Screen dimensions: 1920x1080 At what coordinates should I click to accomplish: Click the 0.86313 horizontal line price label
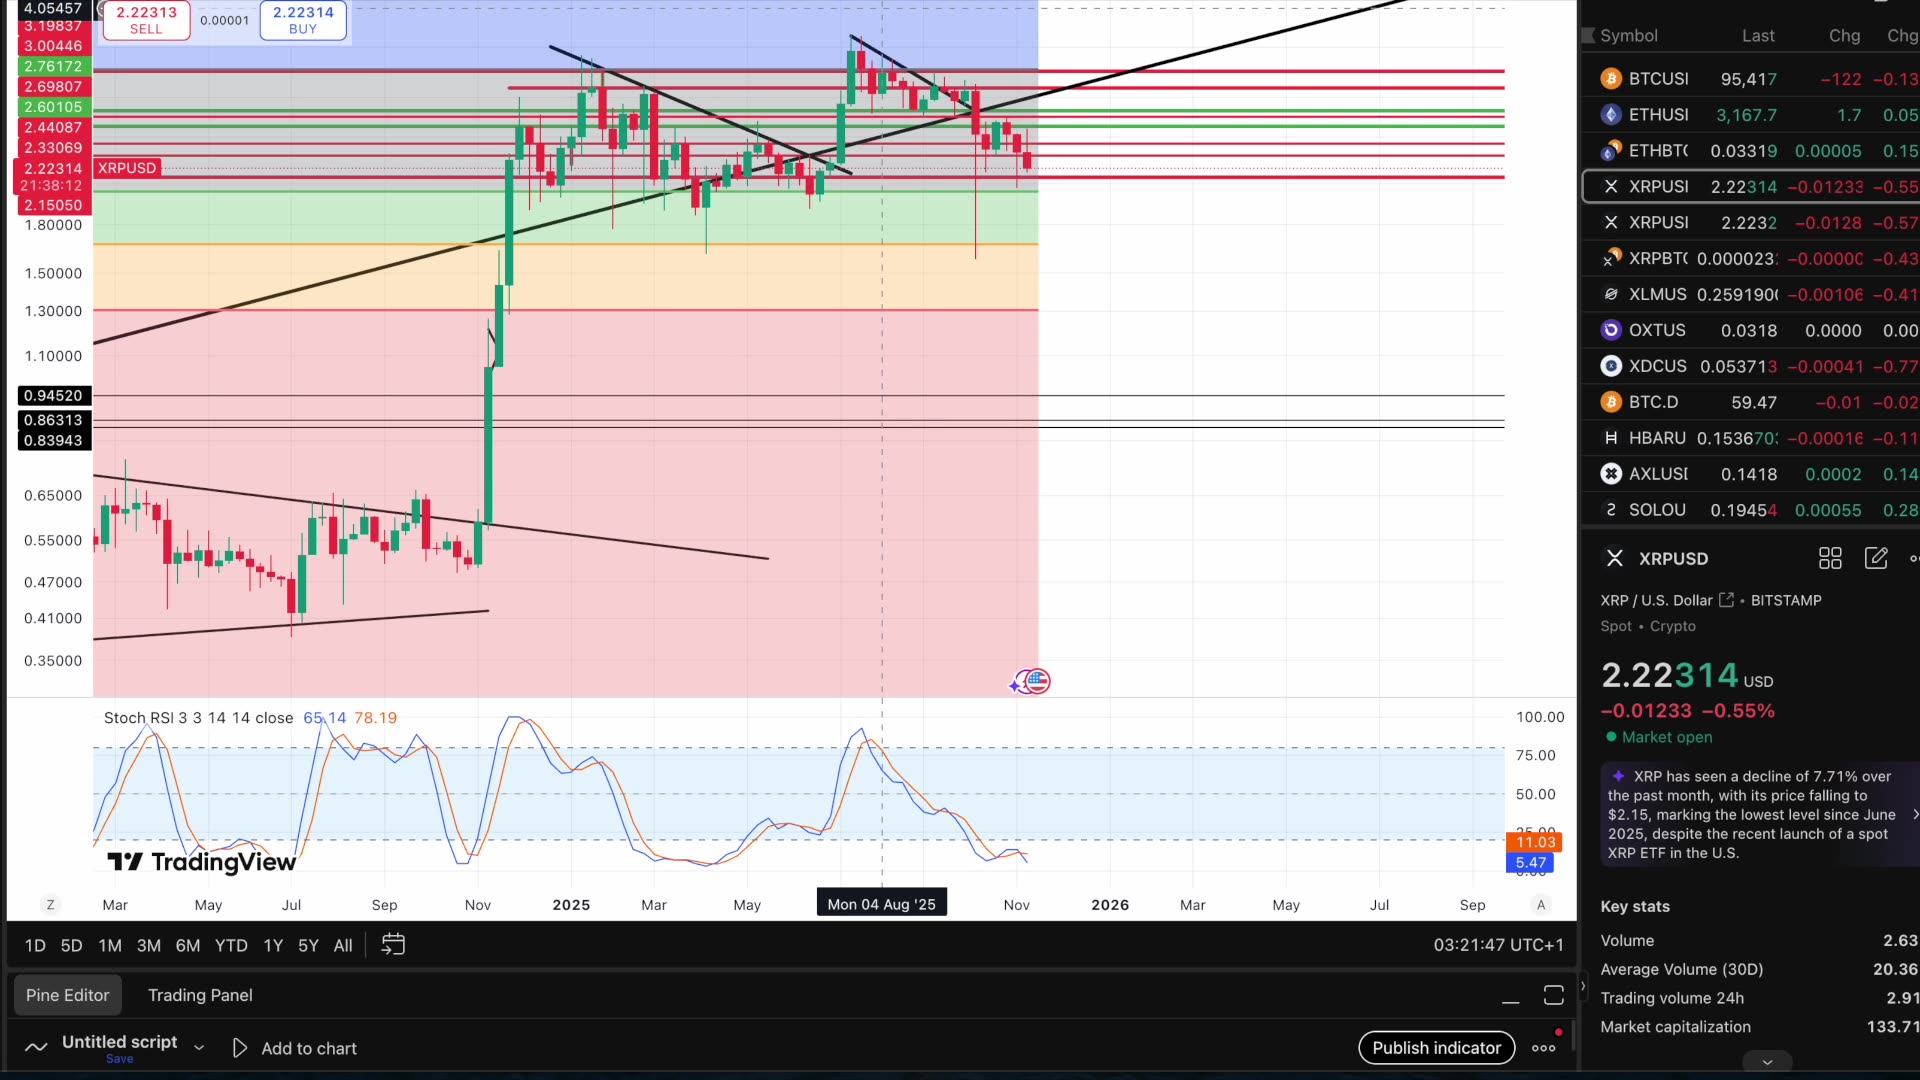click(x=54, y=420)
